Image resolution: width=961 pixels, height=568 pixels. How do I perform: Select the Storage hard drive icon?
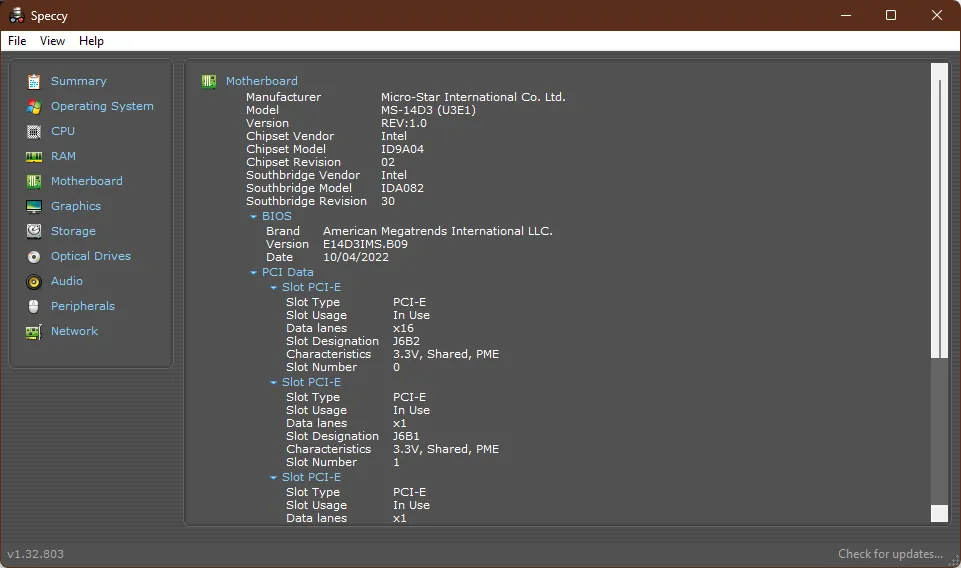coord(34,231)
